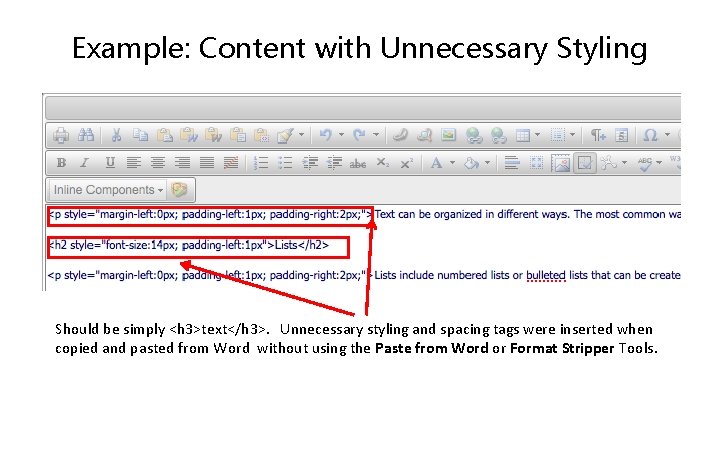Open the Image Manager picture icon
Viewport: 720px width, 450px height.
point(449,135)
